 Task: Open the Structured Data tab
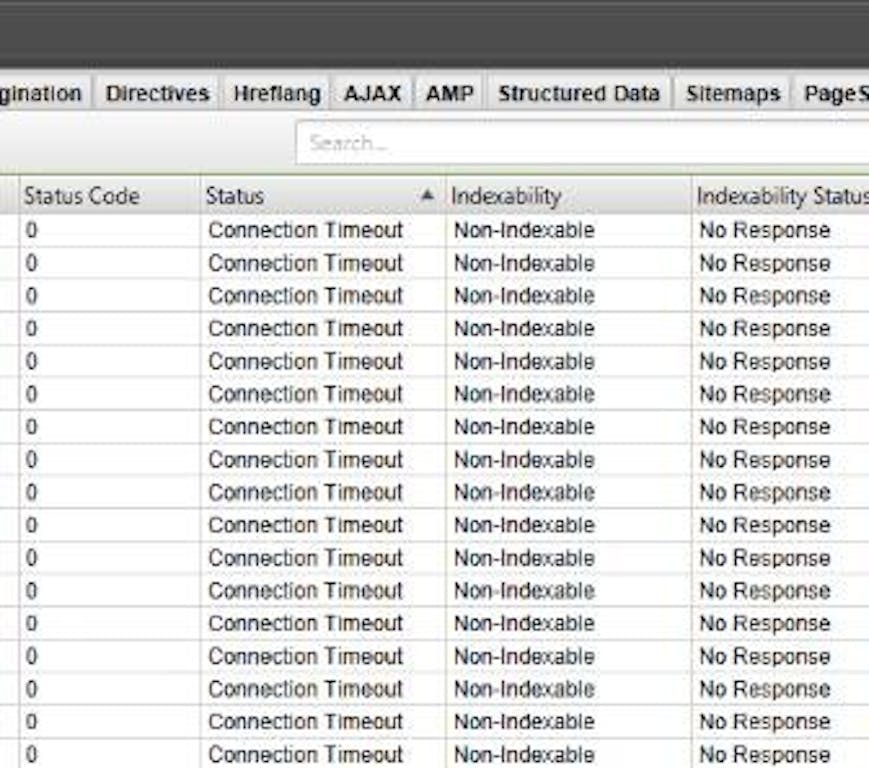click(579, 94)
